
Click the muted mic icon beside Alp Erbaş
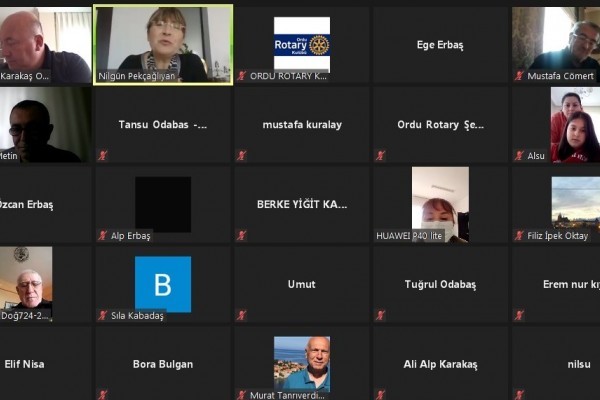103,235
